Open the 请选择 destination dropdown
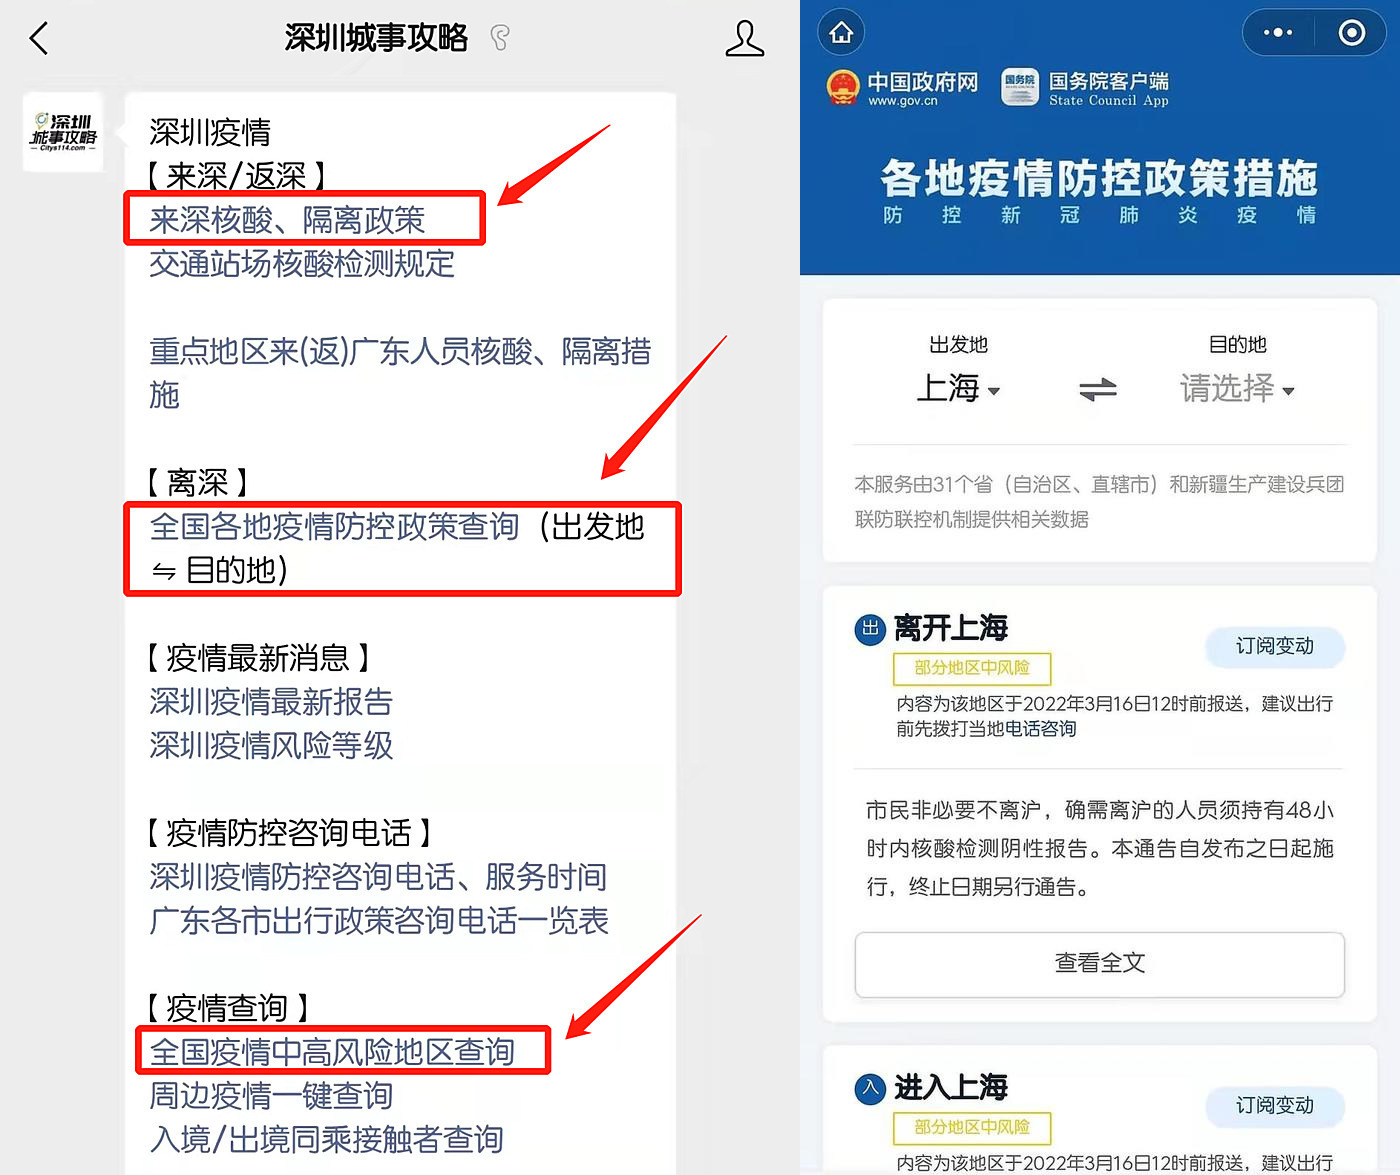The width and height of the screenshot is (1400, 1175). (x=1237, y=388)
